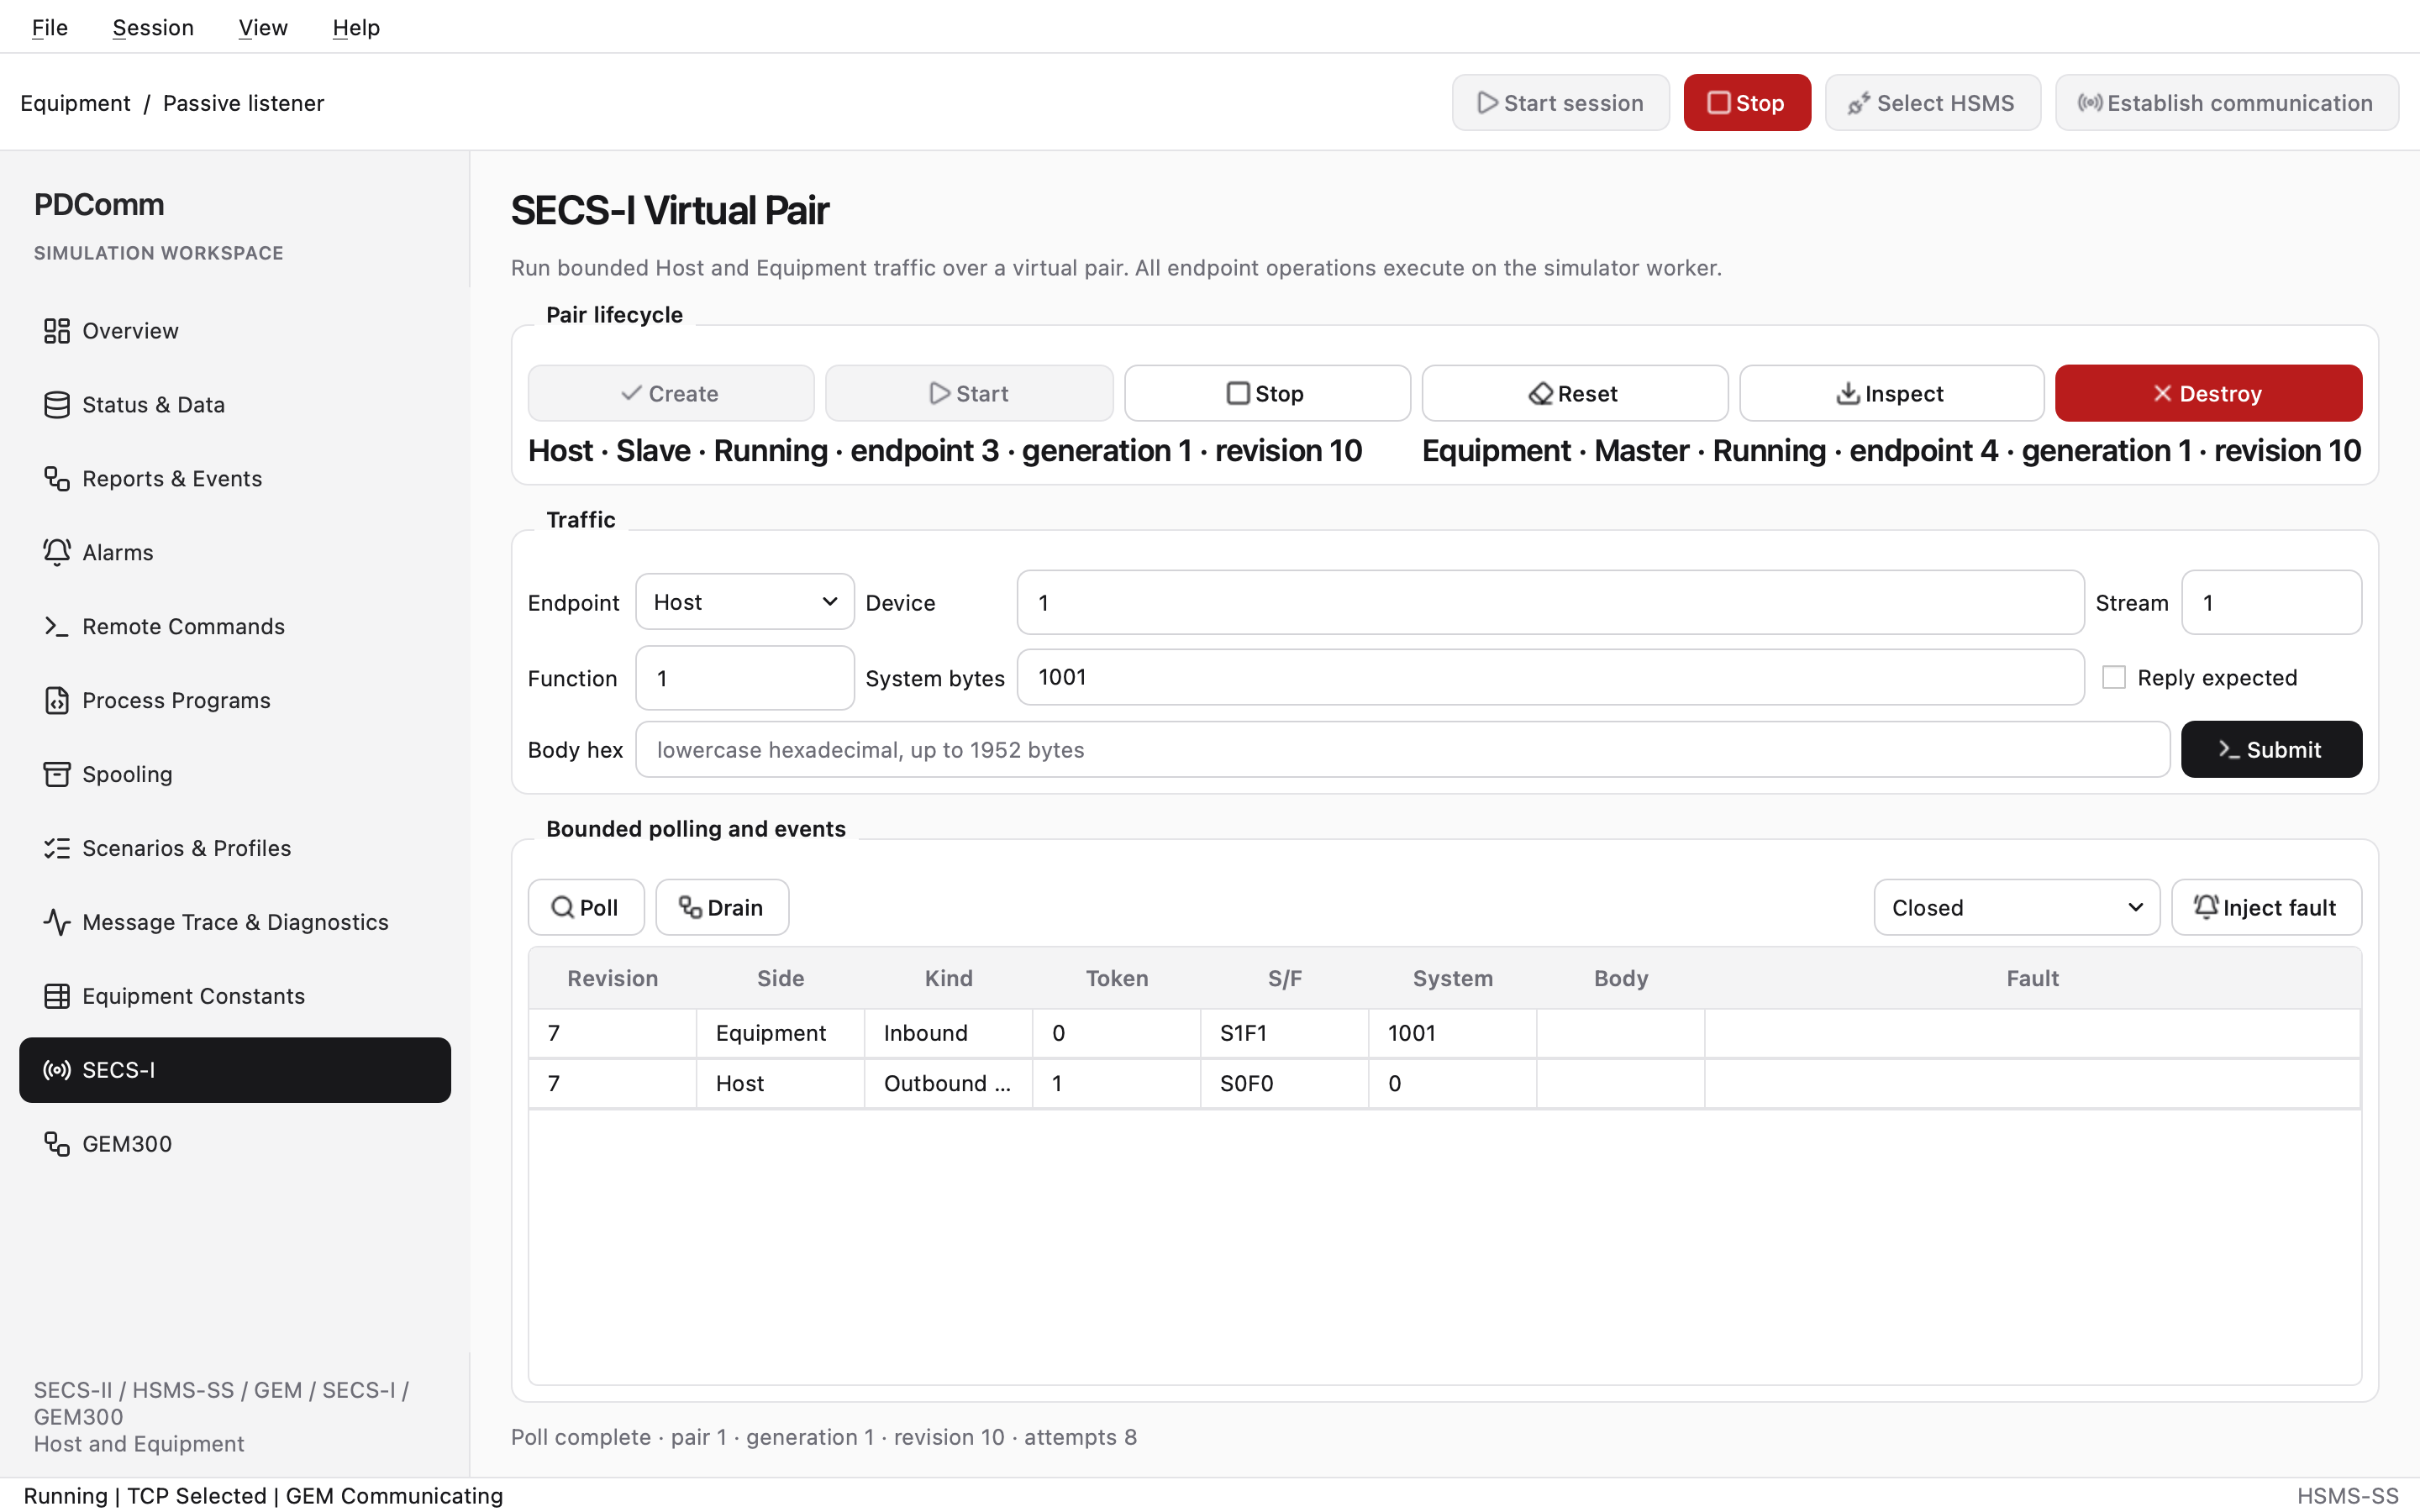
Task: Open the View menu
Action: click(263, 27)
